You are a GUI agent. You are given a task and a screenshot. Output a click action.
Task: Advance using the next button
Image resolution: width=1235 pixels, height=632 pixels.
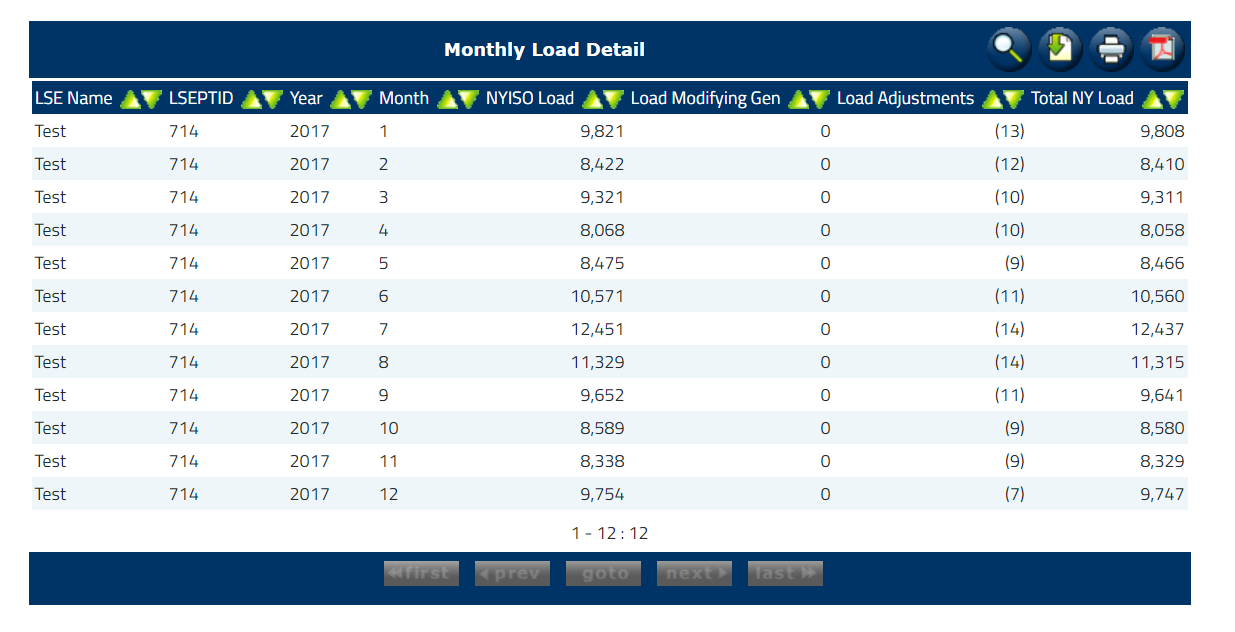[694, 573]
